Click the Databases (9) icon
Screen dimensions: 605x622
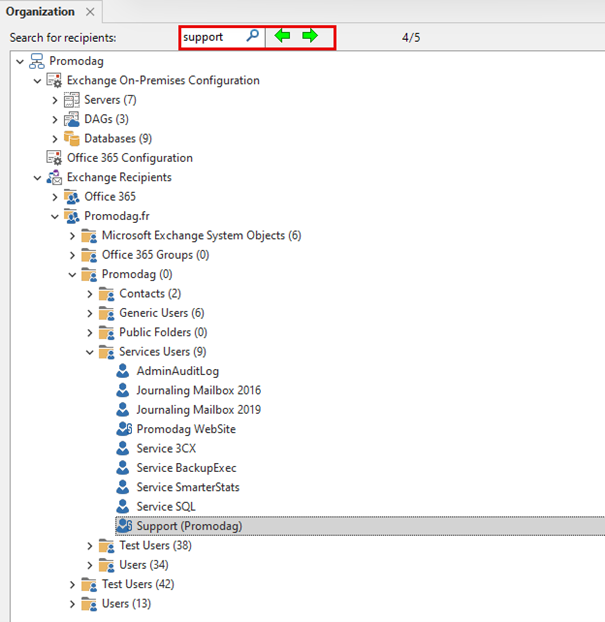tap(72, 138)
